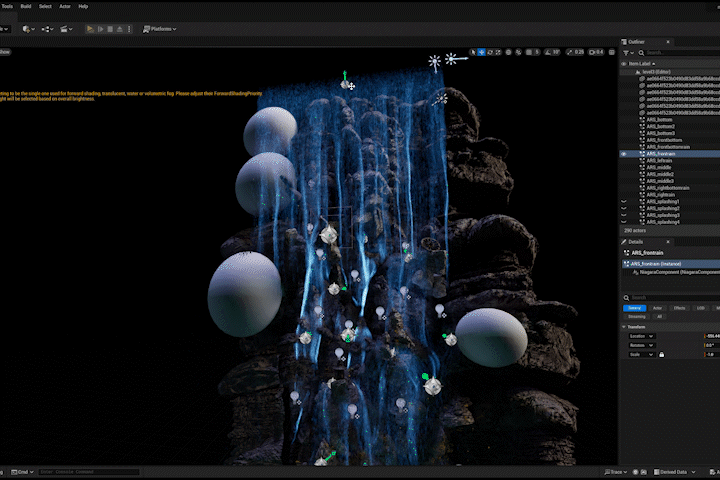Open the Location type dropdown

click(x=641, y=337)
